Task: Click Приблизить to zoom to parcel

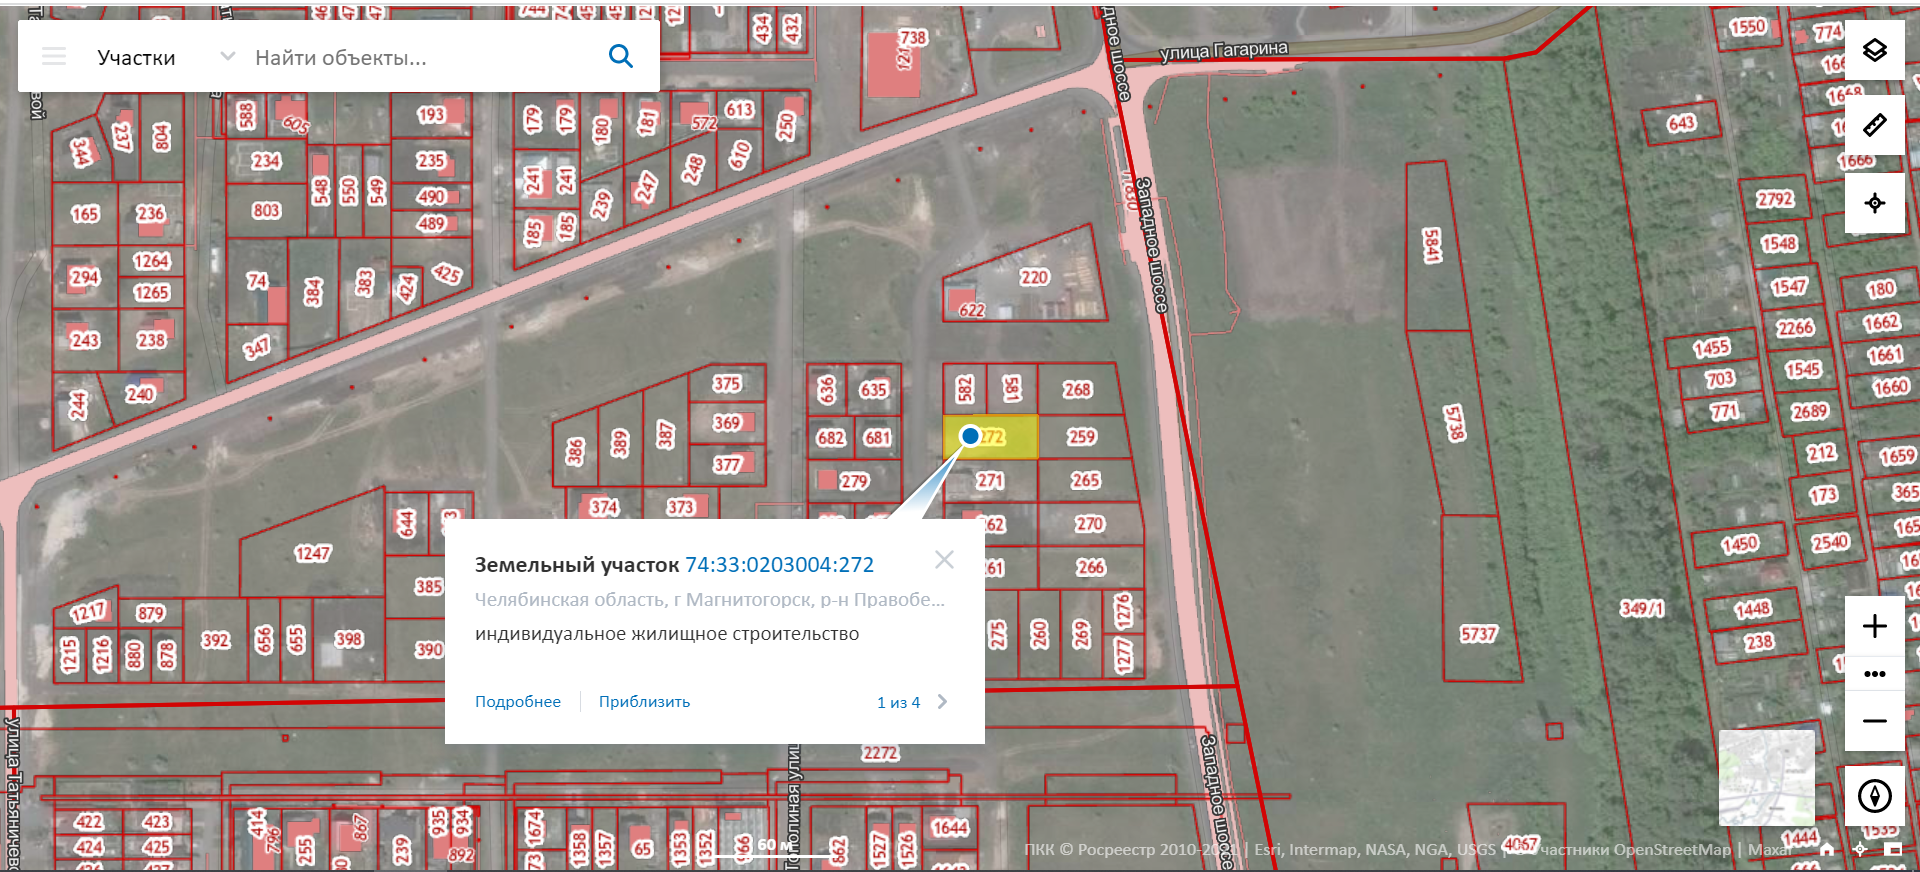Action: (644, 702)
